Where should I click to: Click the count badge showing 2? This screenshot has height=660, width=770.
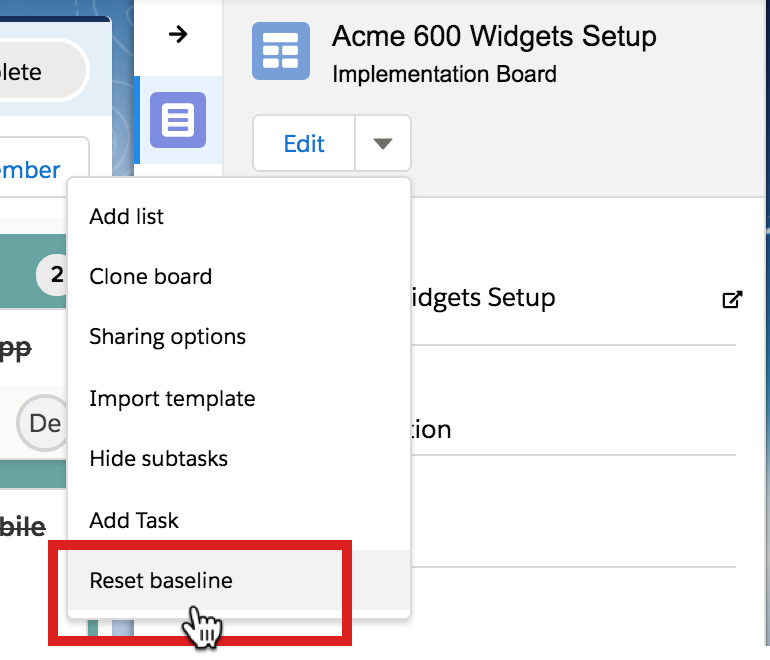point(53,275)
